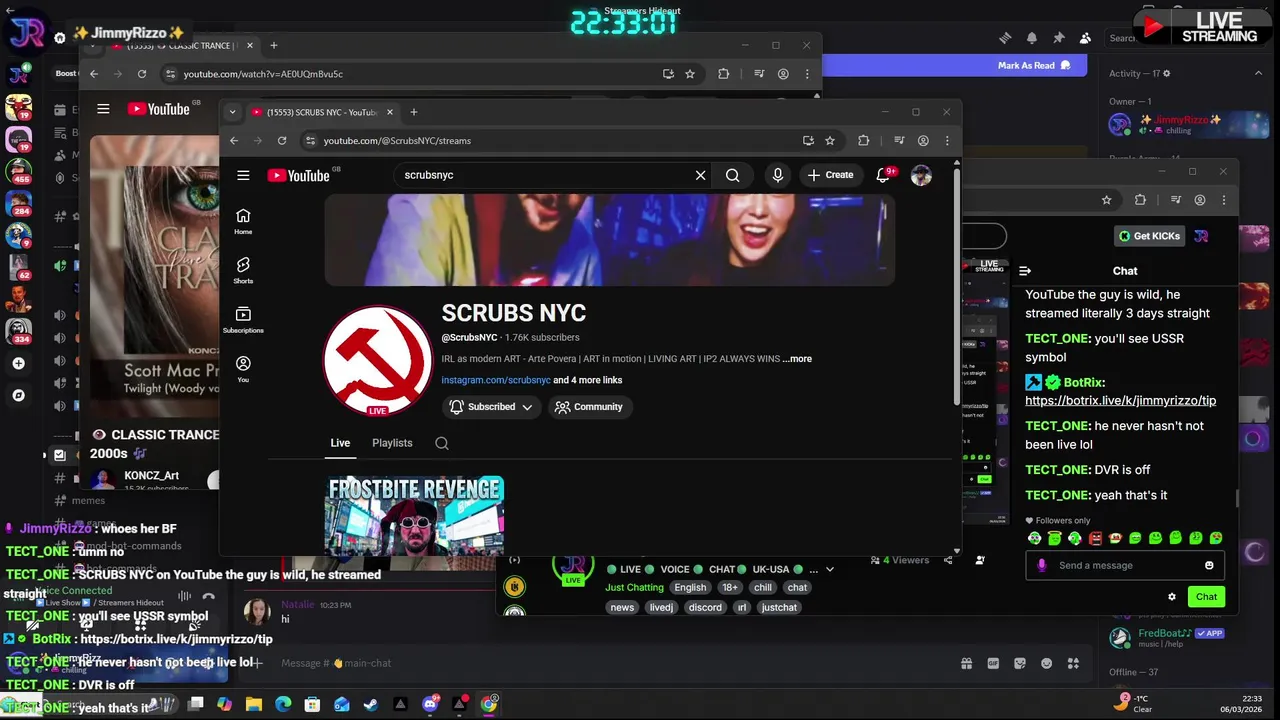The width and height of the screenshot is (1280, 720).
Task: Open File Explorer from the taskbar
Action: coord(253,704)
